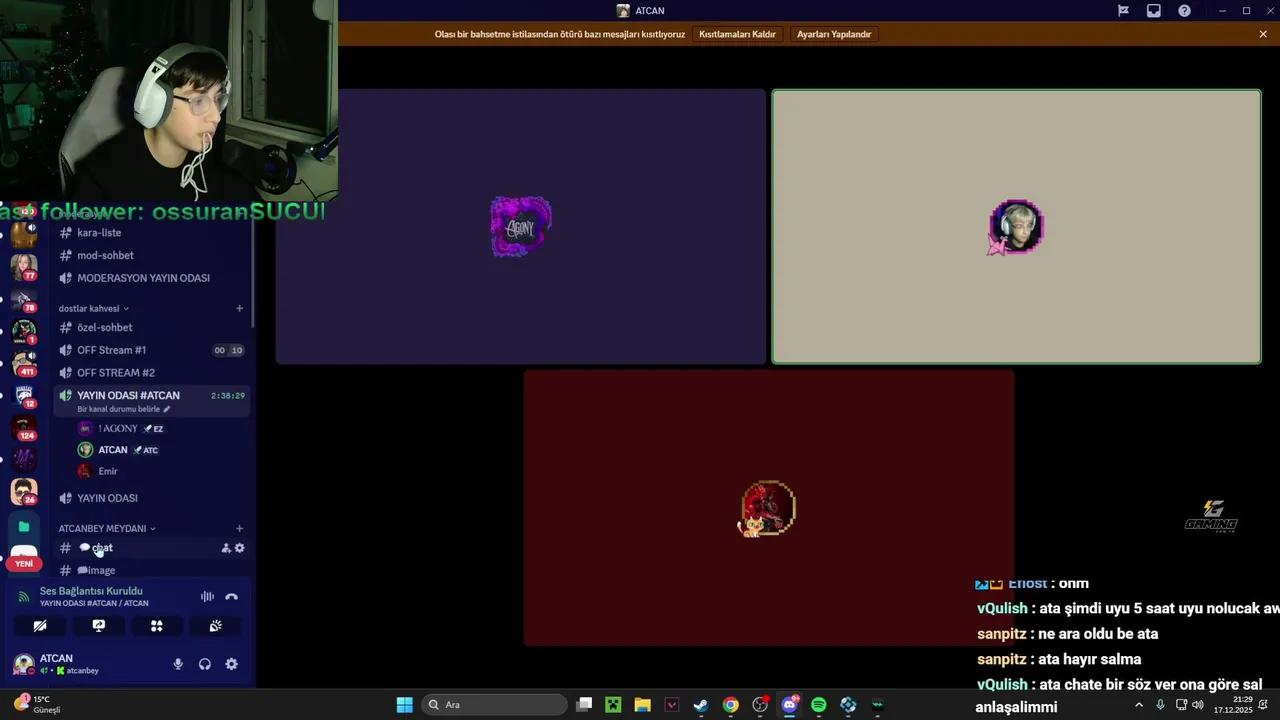Open server with 411 badge in sidebar
The image size is (1280, 720).
pyautogui.click(x=24, y=363)
